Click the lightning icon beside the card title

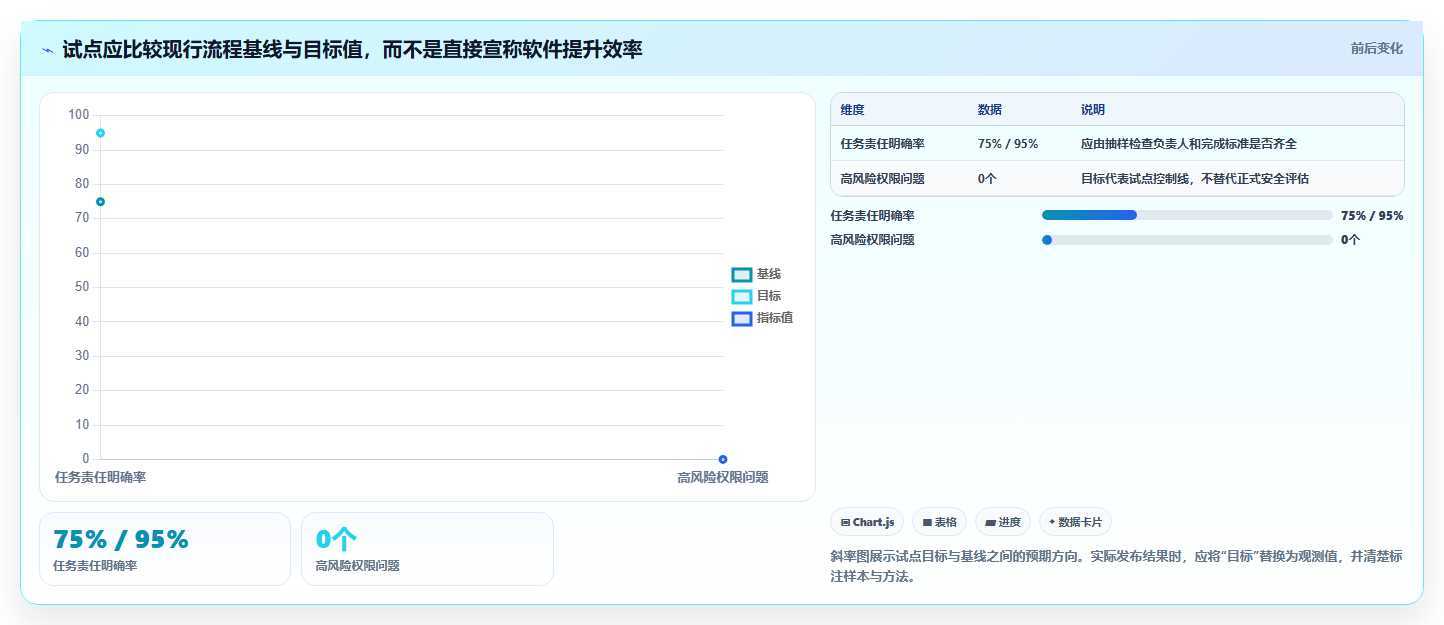point(47,49)
